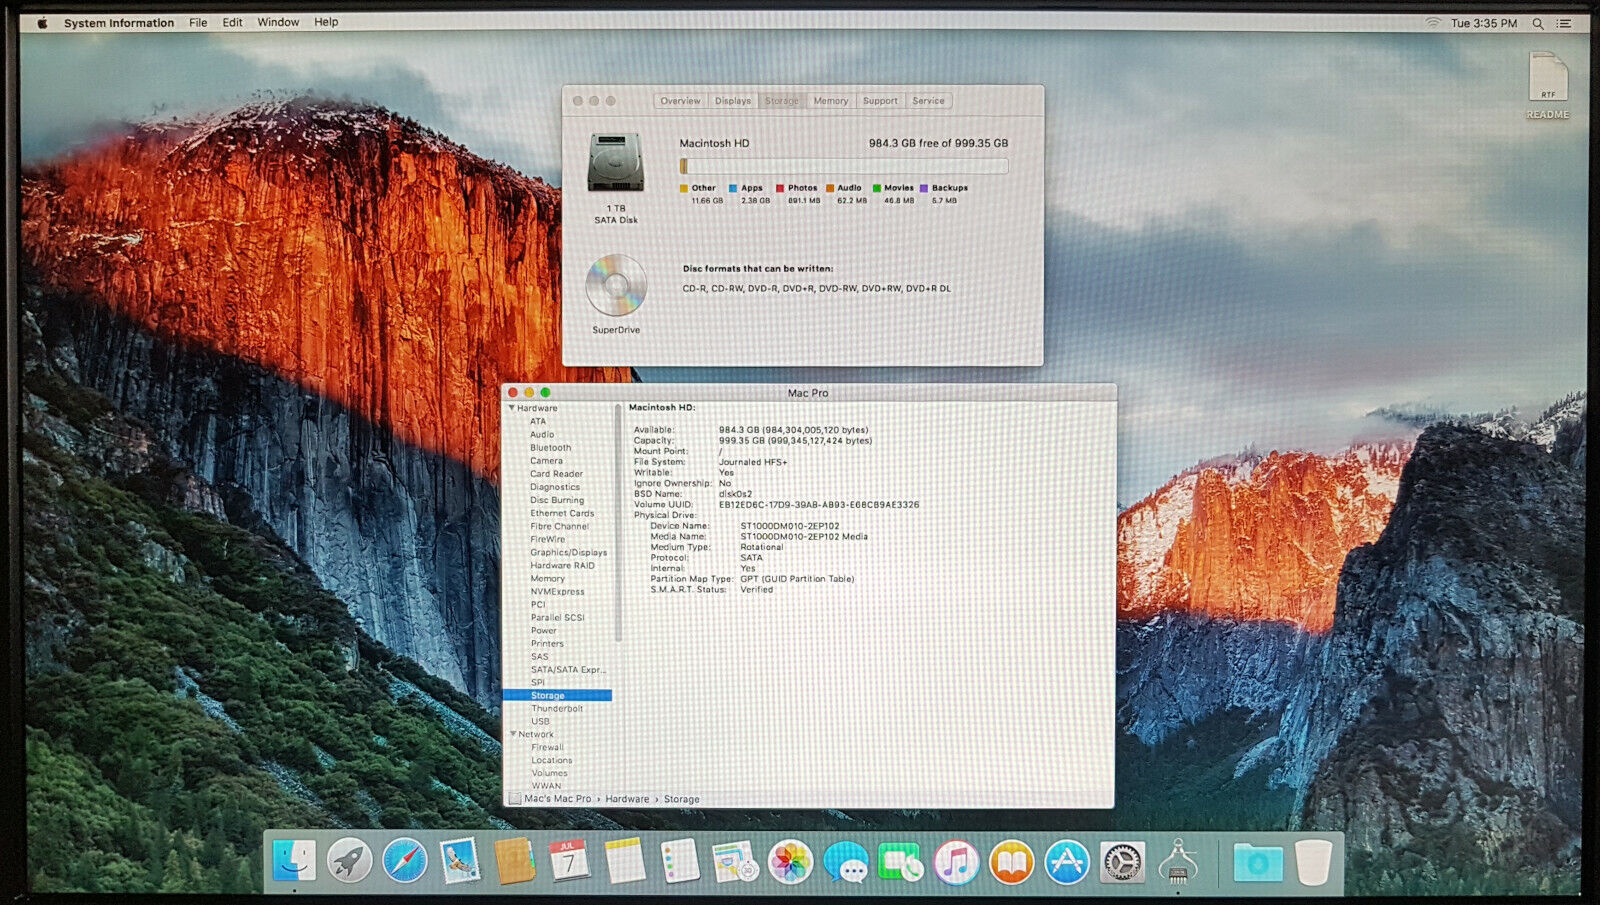Collapse the Hardware section triangle
1600x905 pixels.
(x=512, y=408)
